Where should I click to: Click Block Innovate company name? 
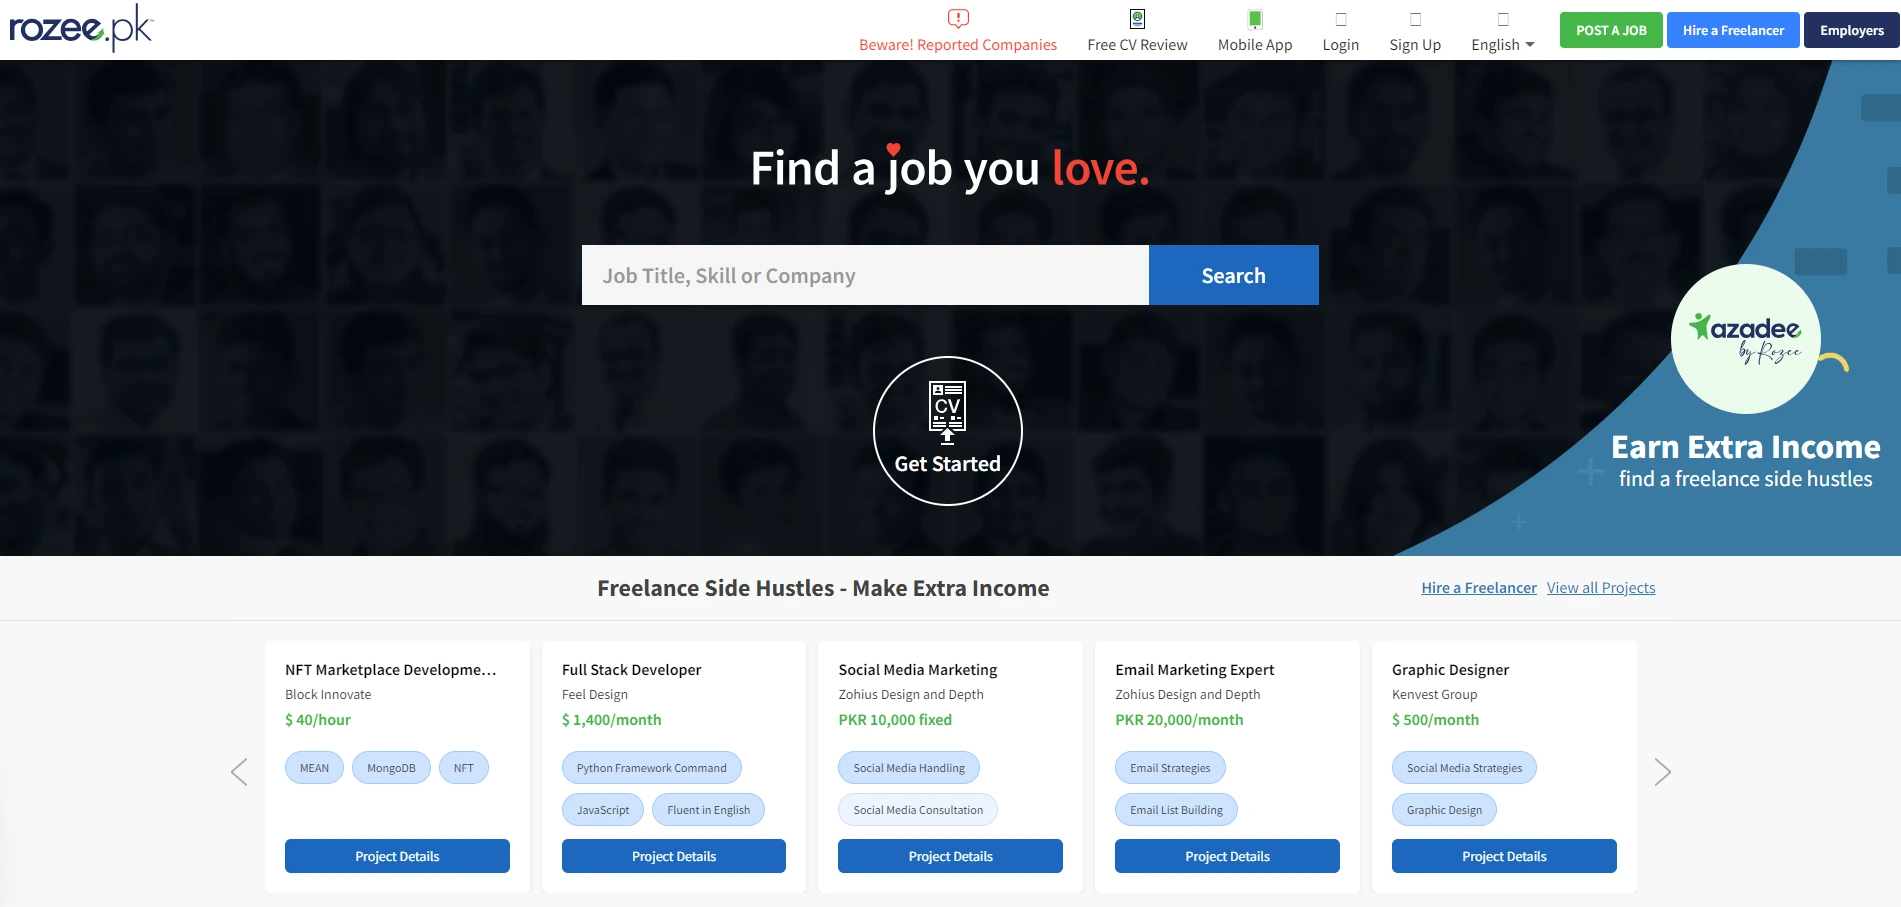coord(328,695)
